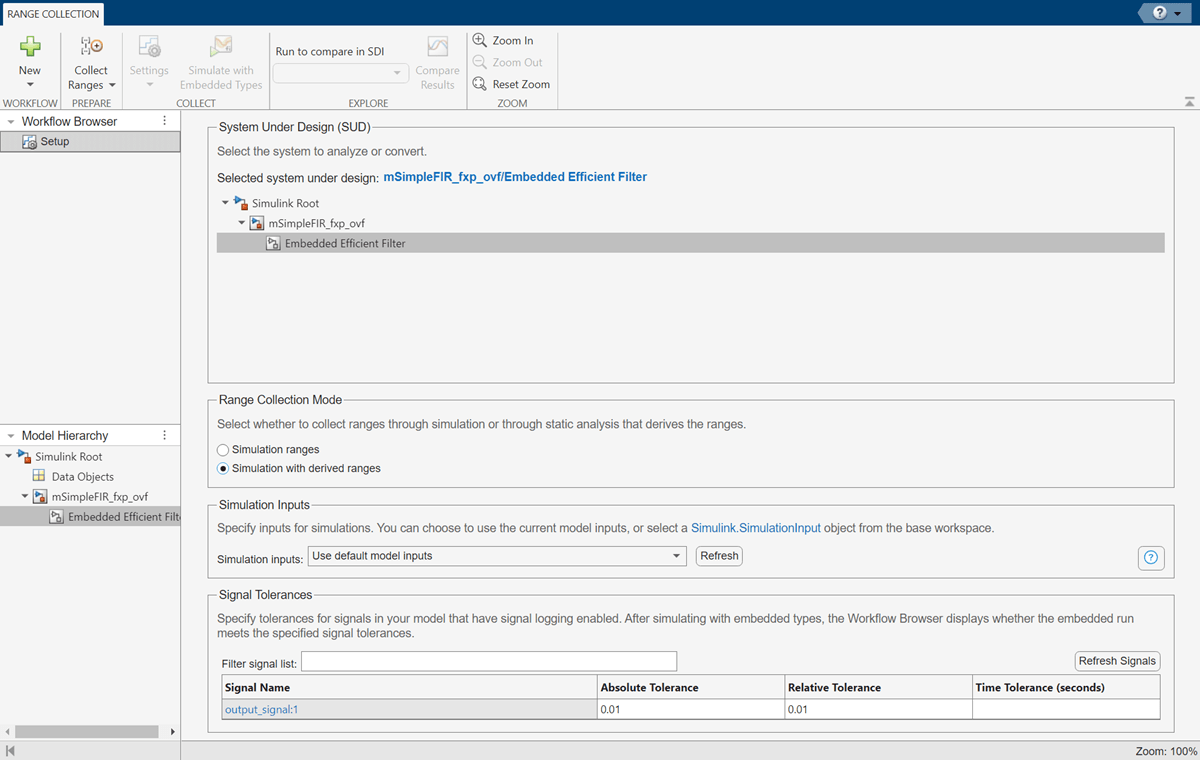
Task: Select the Range Collection tab
Action: (x=53, y=14)
